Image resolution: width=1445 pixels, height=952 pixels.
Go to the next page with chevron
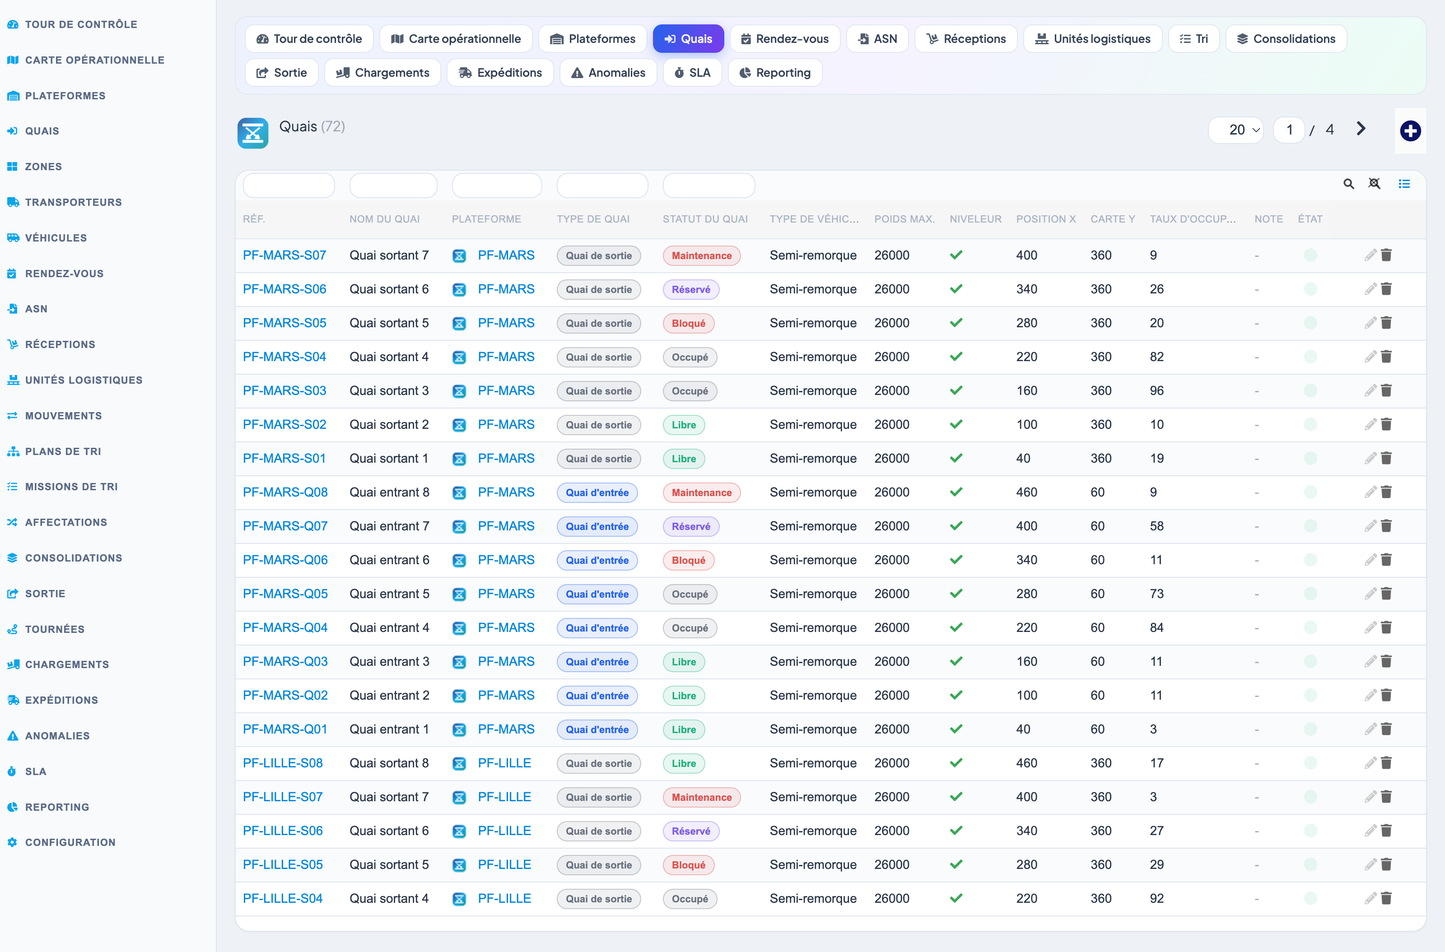pyautogui.click(x=1361, y=129)
